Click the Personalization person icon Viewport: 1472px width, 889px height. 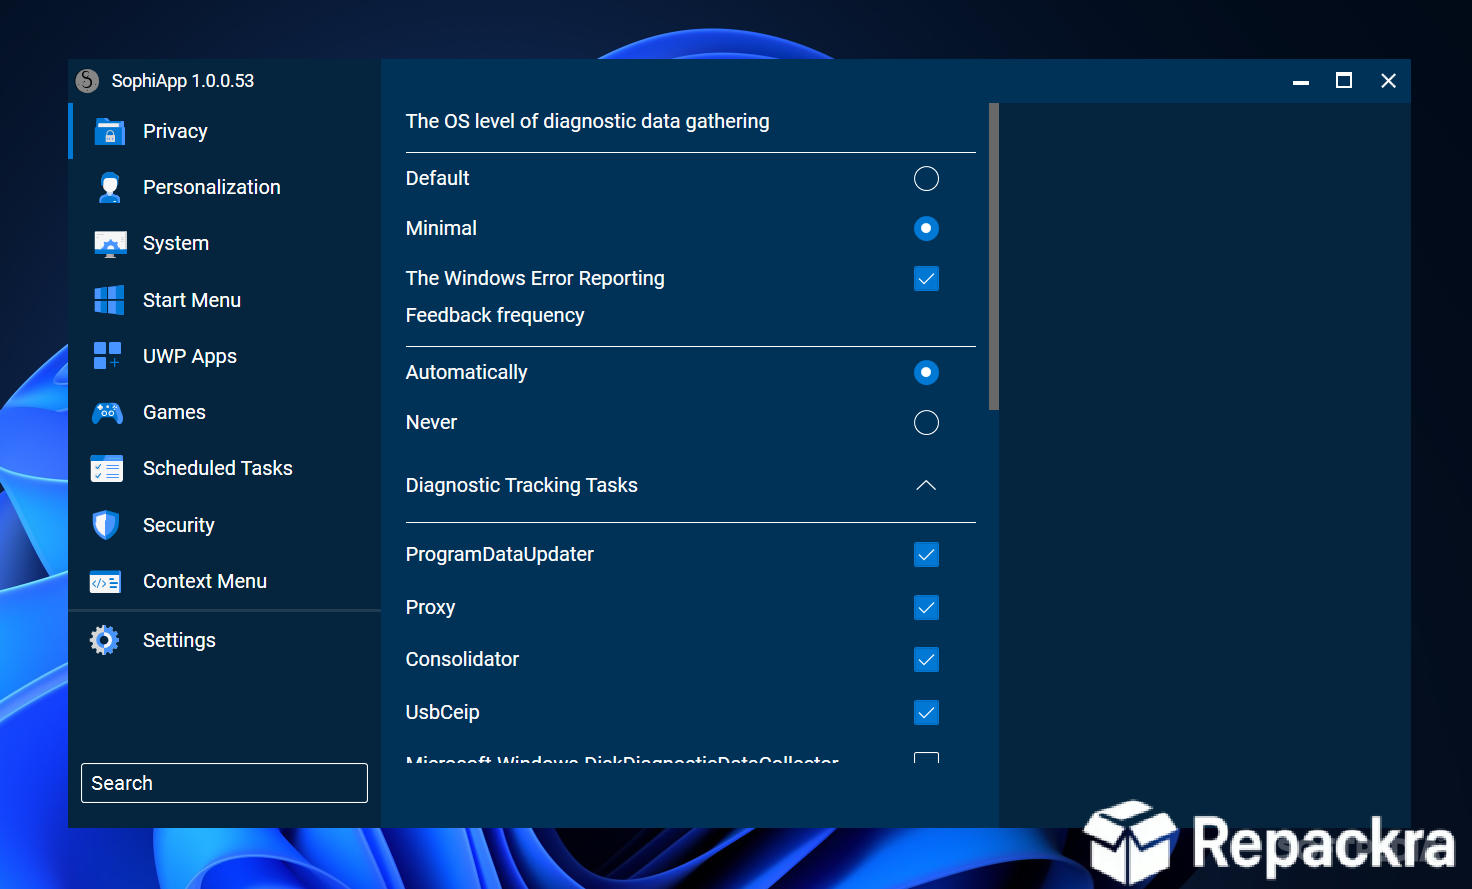[x=109, y=187]
